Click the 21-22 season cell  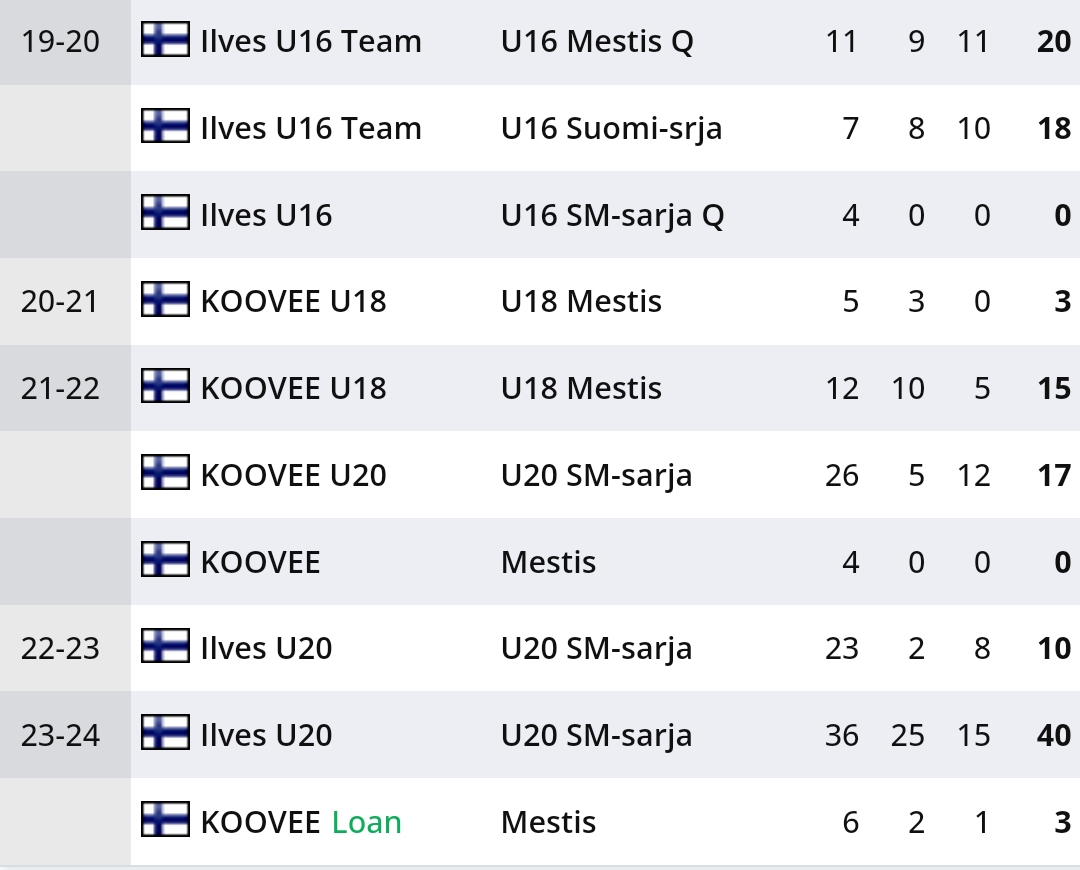coord(61,389)
